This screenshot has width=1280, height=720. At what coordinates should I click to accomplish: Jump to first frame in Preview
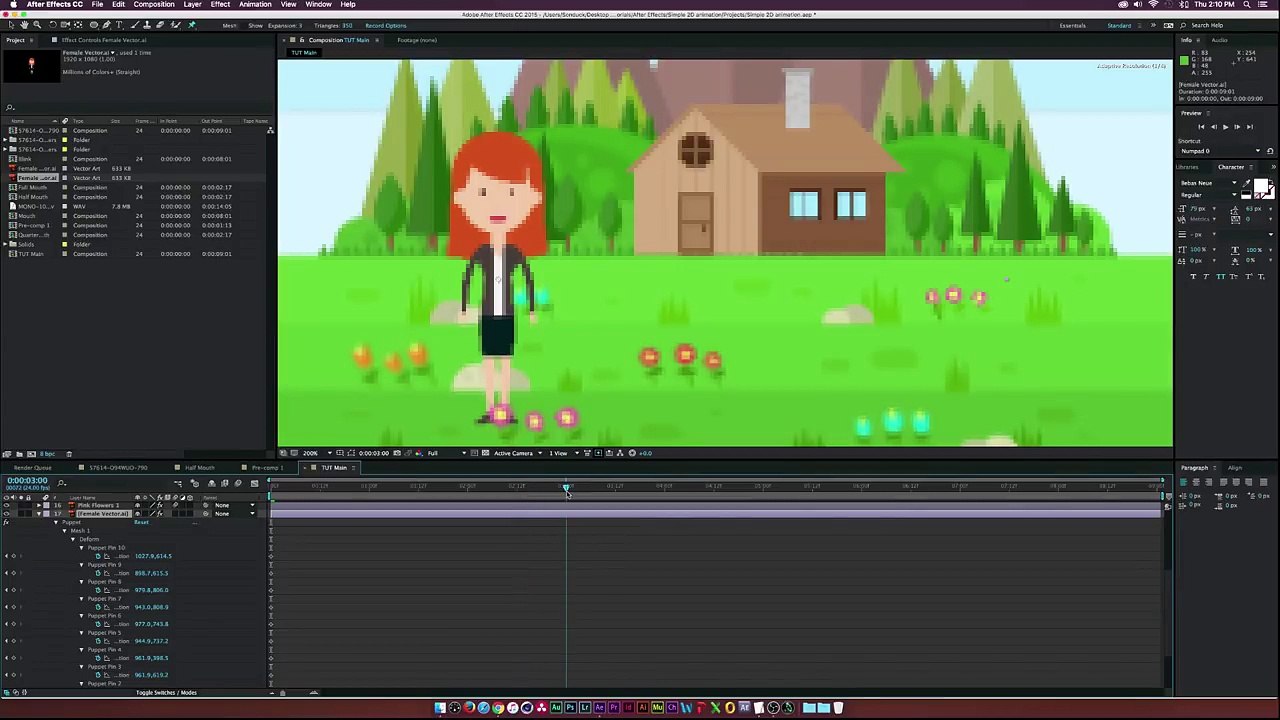click(x=1201, y=127)
